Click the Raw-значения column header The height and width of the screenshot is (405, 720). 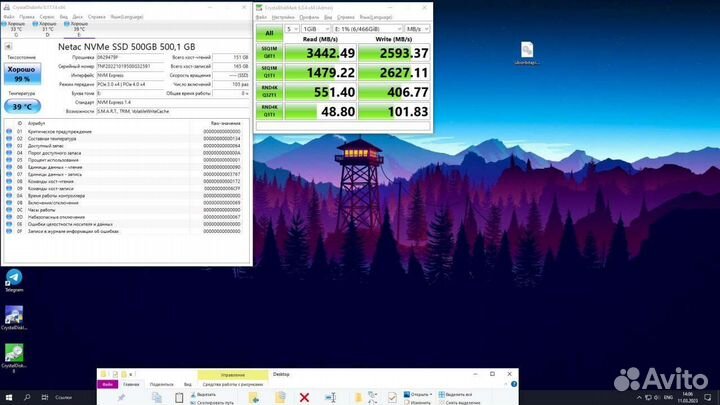(x=225, y=124)
